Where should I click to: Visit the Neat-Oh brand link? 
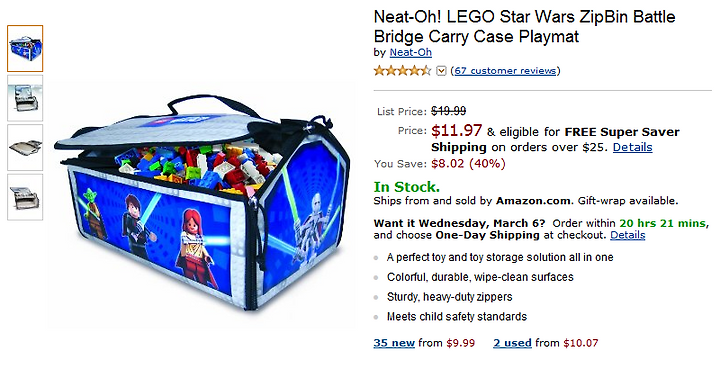click(x=411, y=52)
